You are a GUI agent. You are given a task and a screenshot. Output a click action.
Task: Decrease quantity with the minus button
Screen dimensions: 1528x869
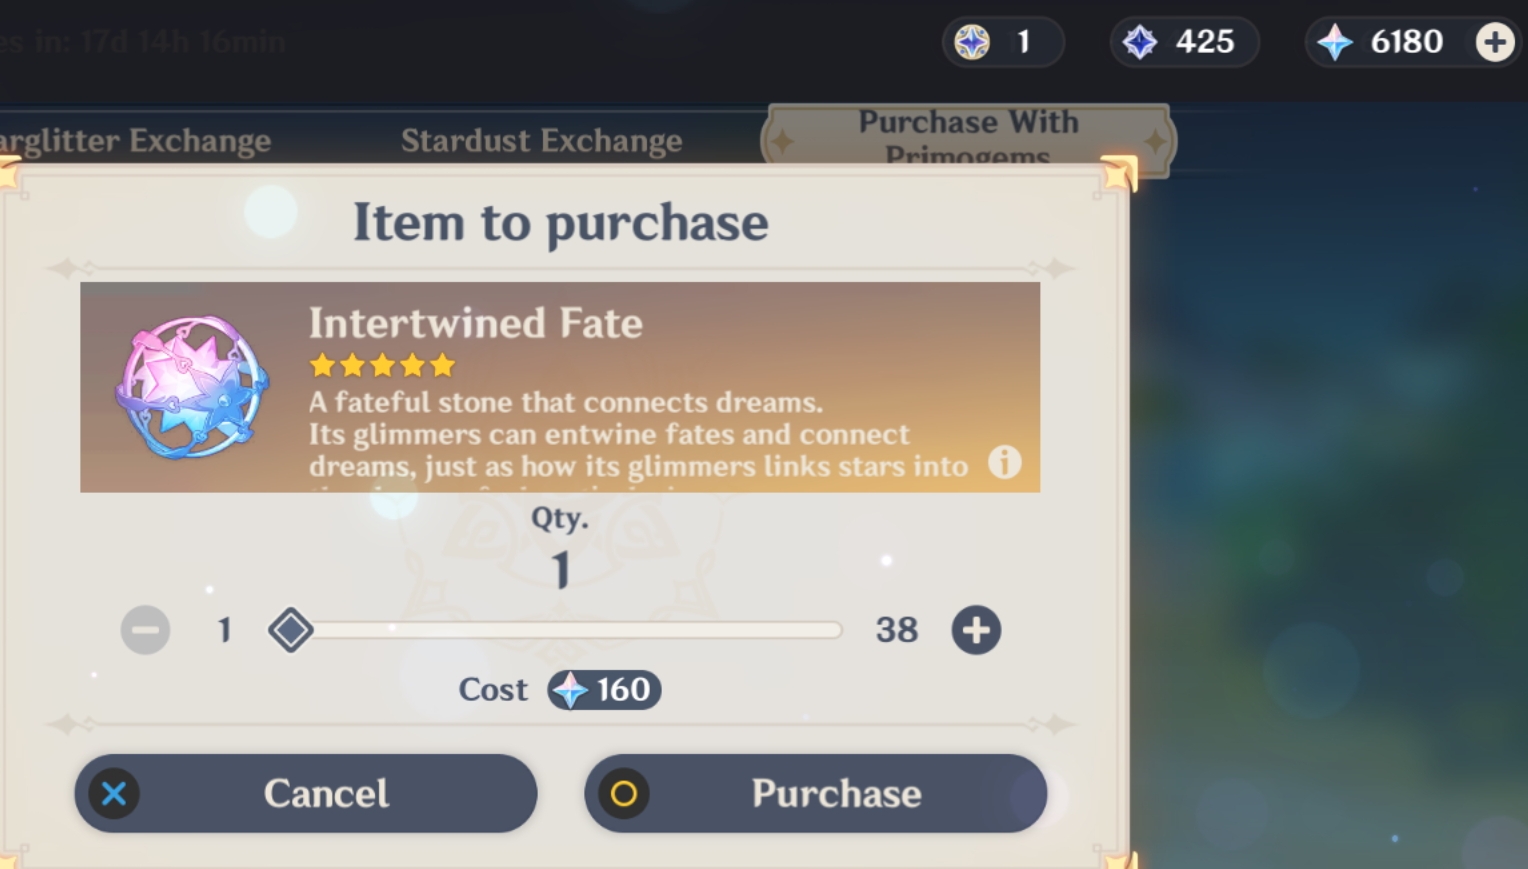(x=145, y=629)
